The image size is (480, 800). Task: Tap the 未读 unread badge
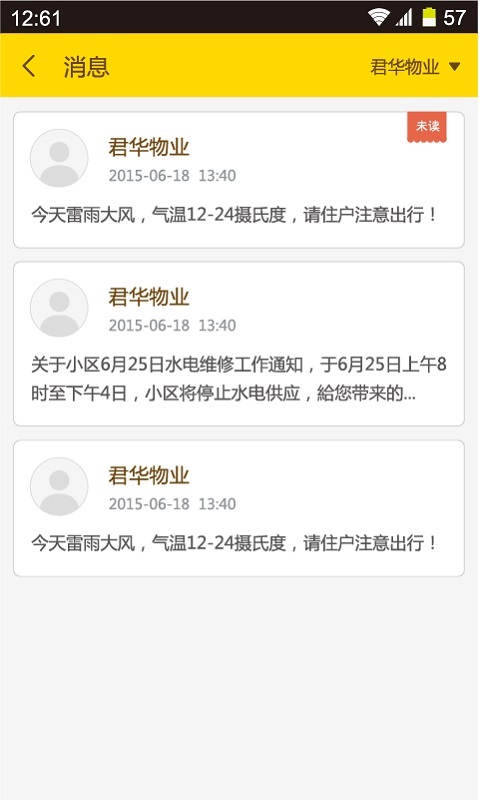pyautogui.click(x=427, y=127)
